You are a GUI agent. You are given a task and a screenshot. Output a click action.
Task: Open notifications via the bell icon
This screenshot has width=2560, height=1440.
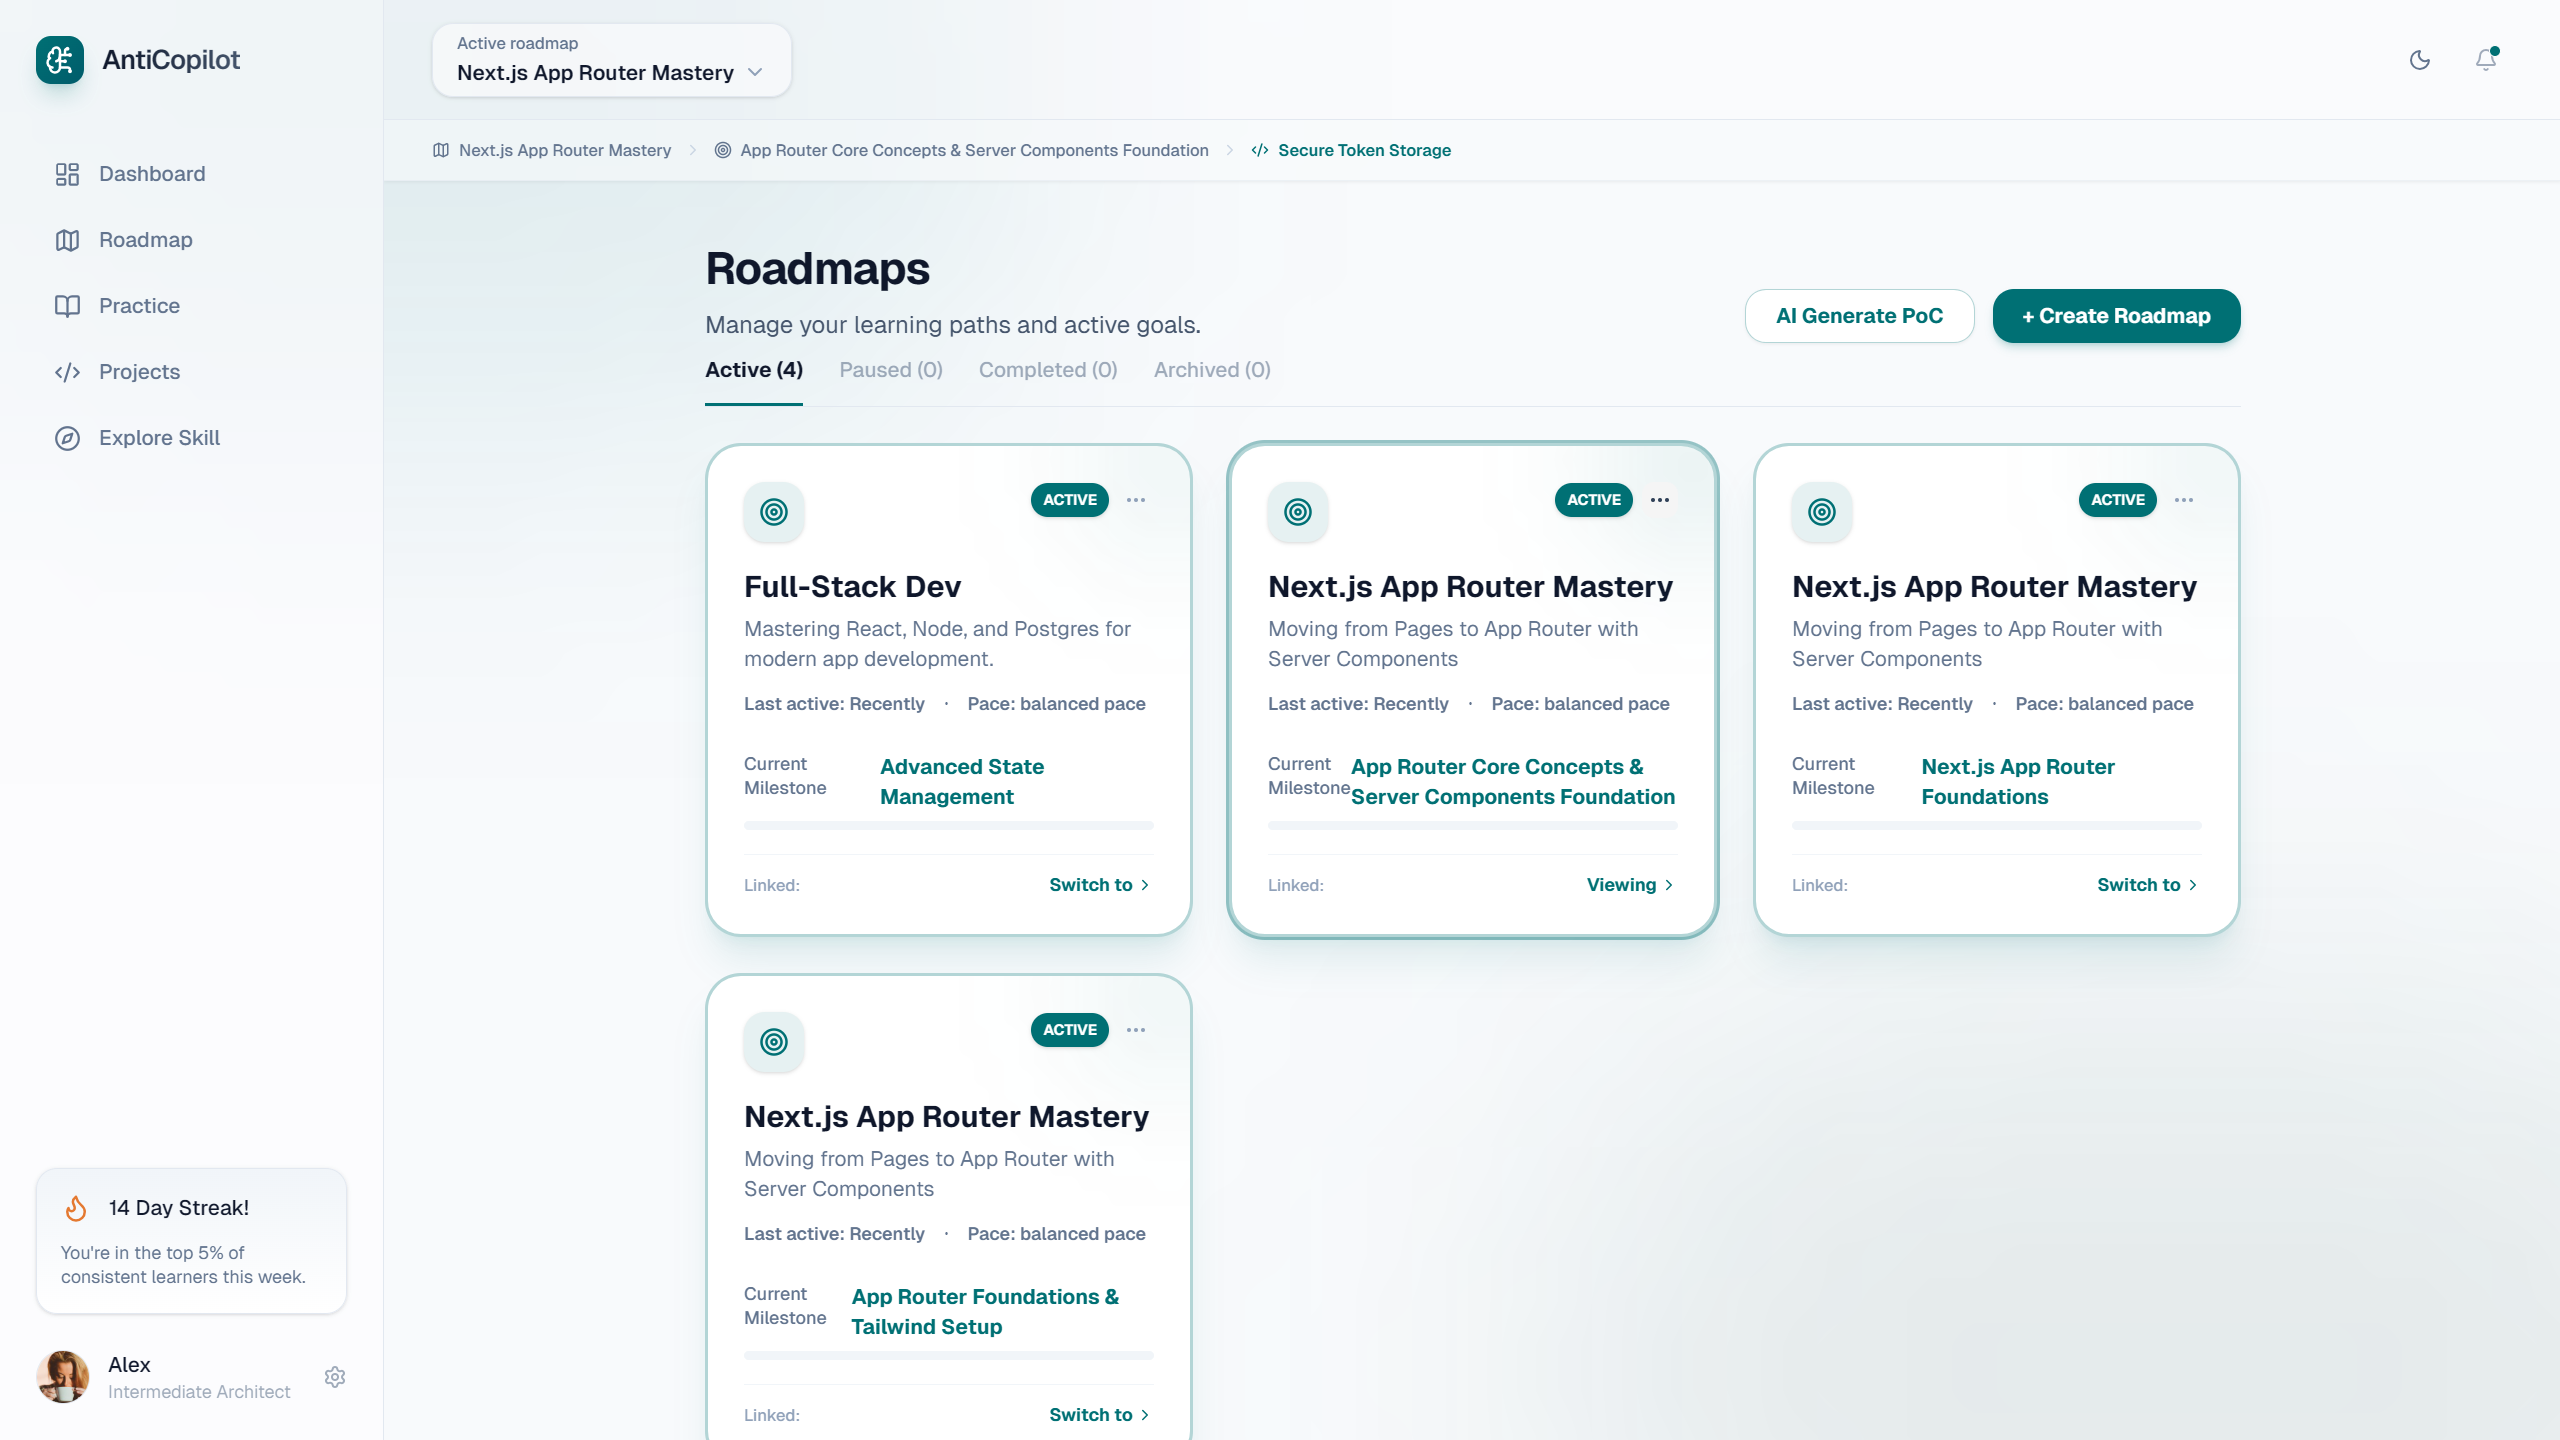click(2486, 60)
